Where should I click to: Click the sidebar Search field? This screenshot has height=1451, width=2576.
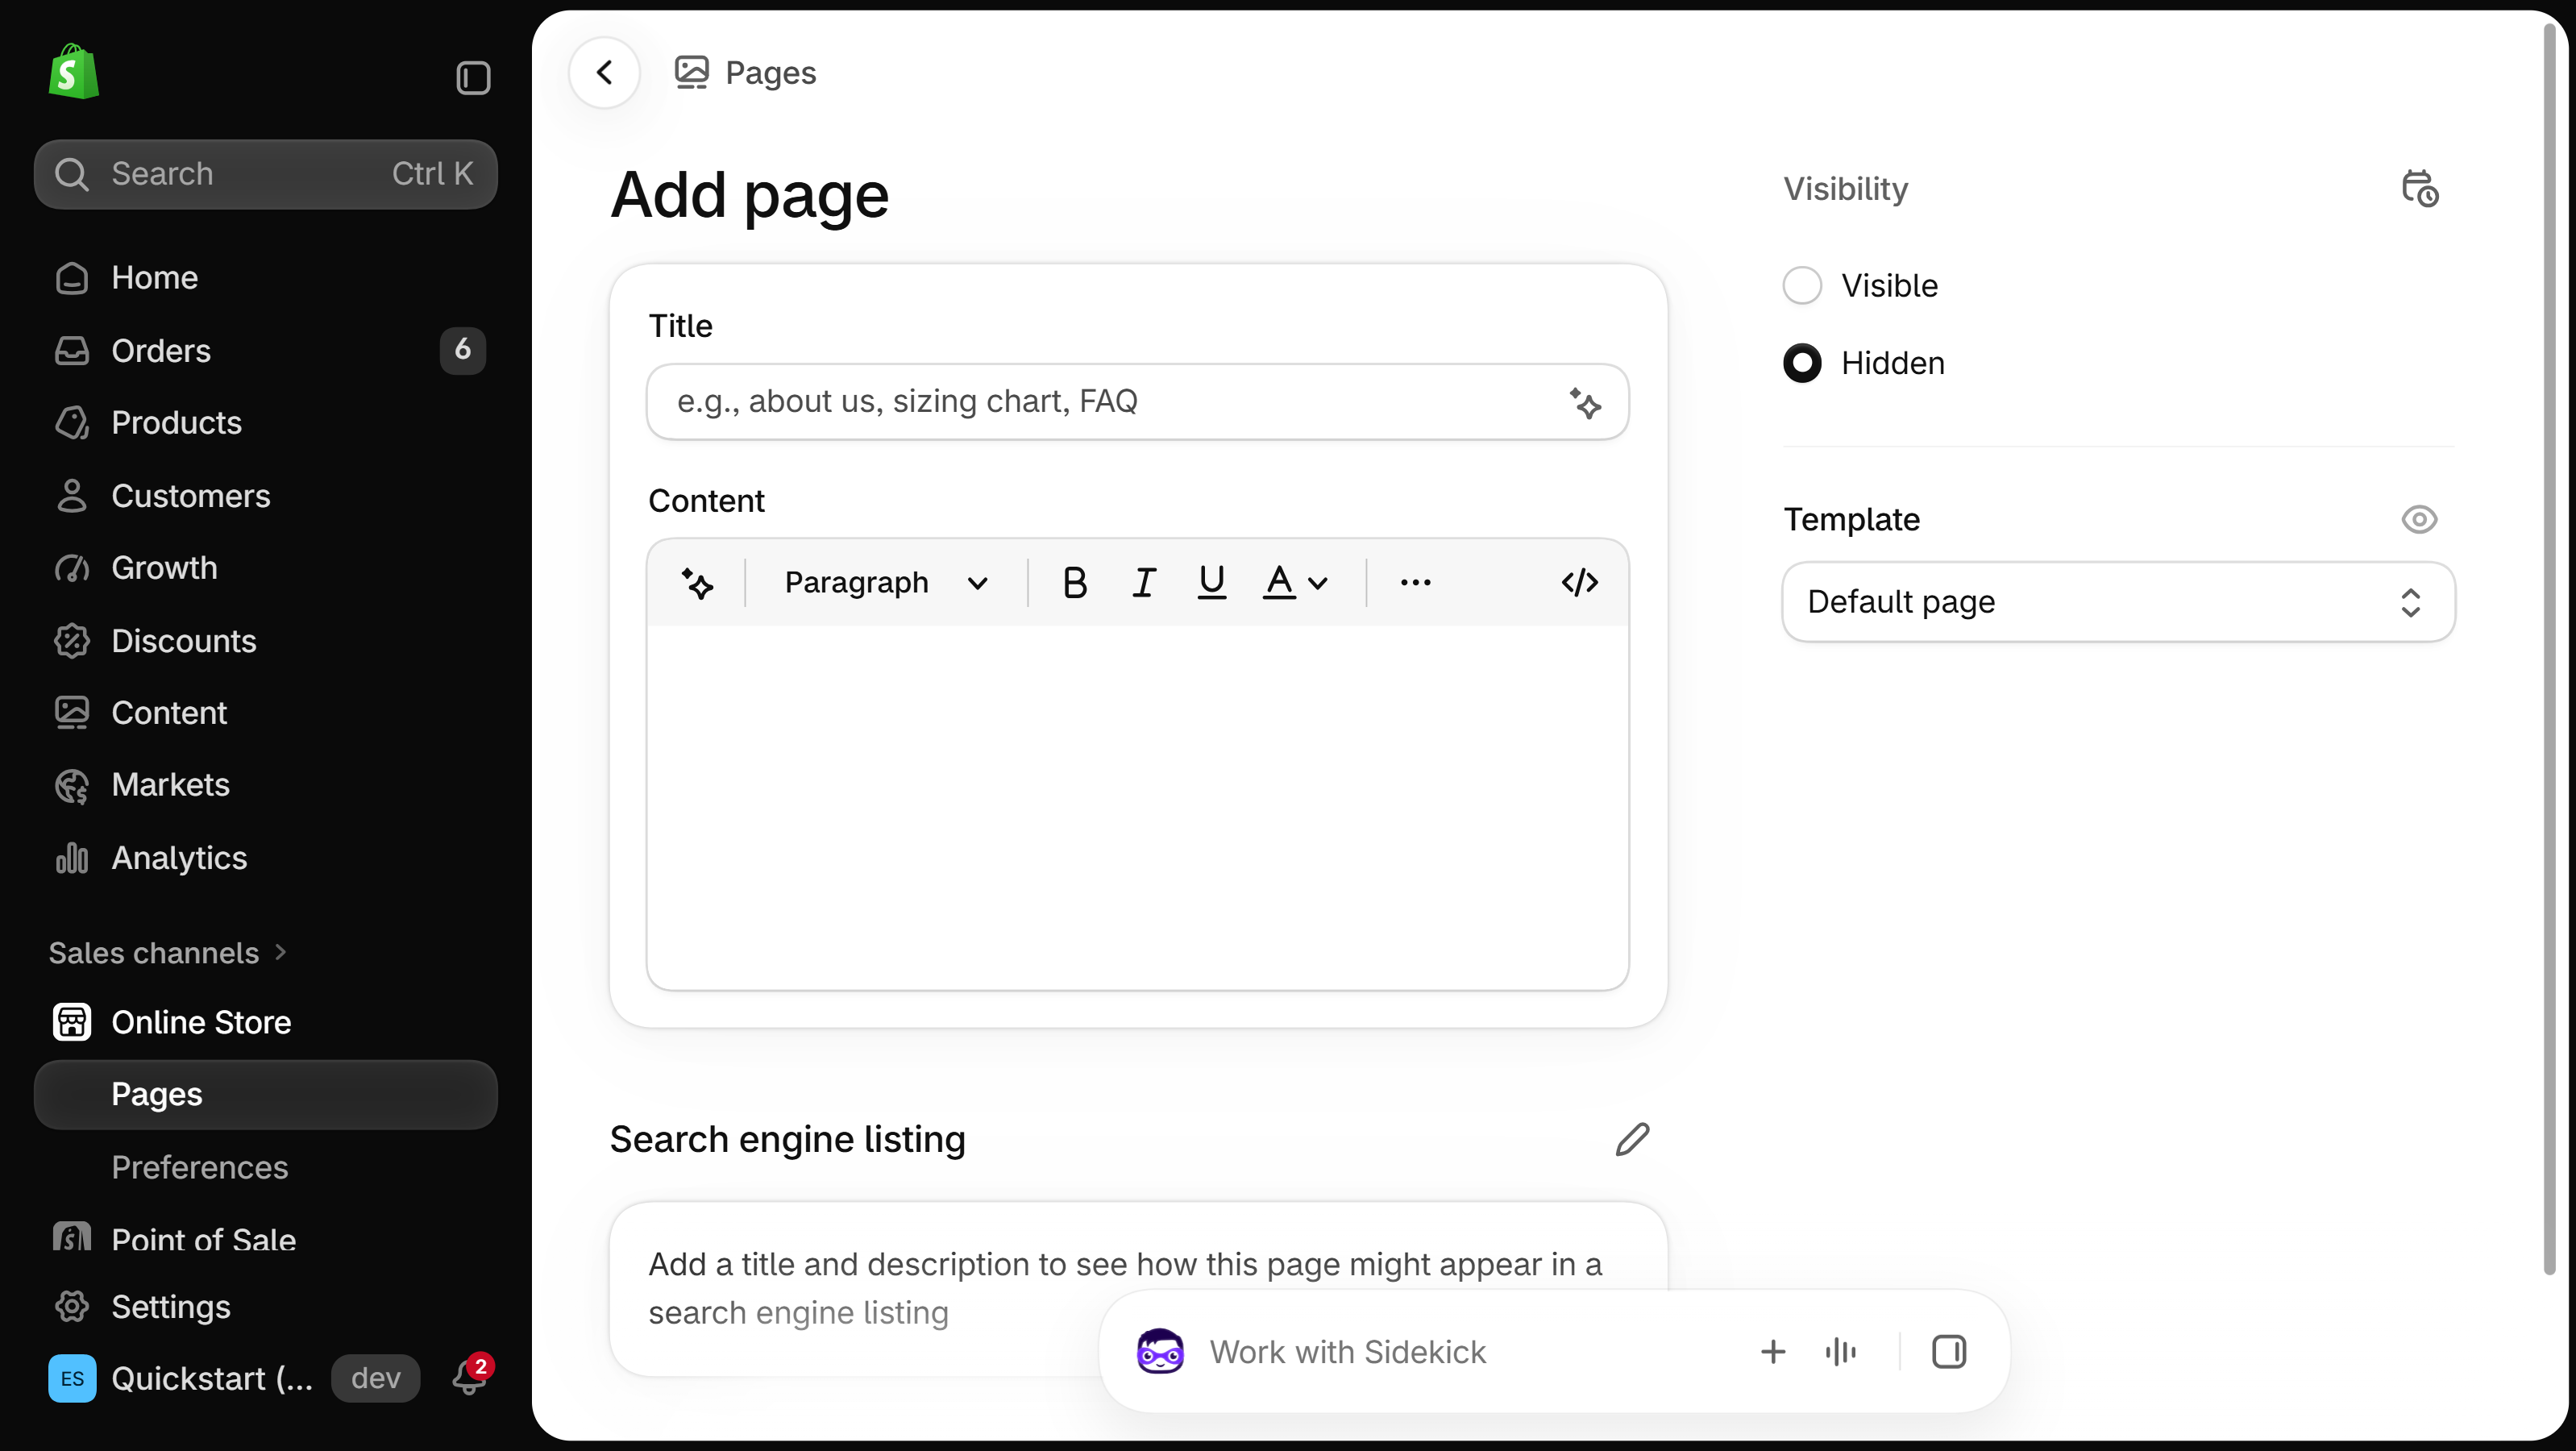click(x=265, y=174)
